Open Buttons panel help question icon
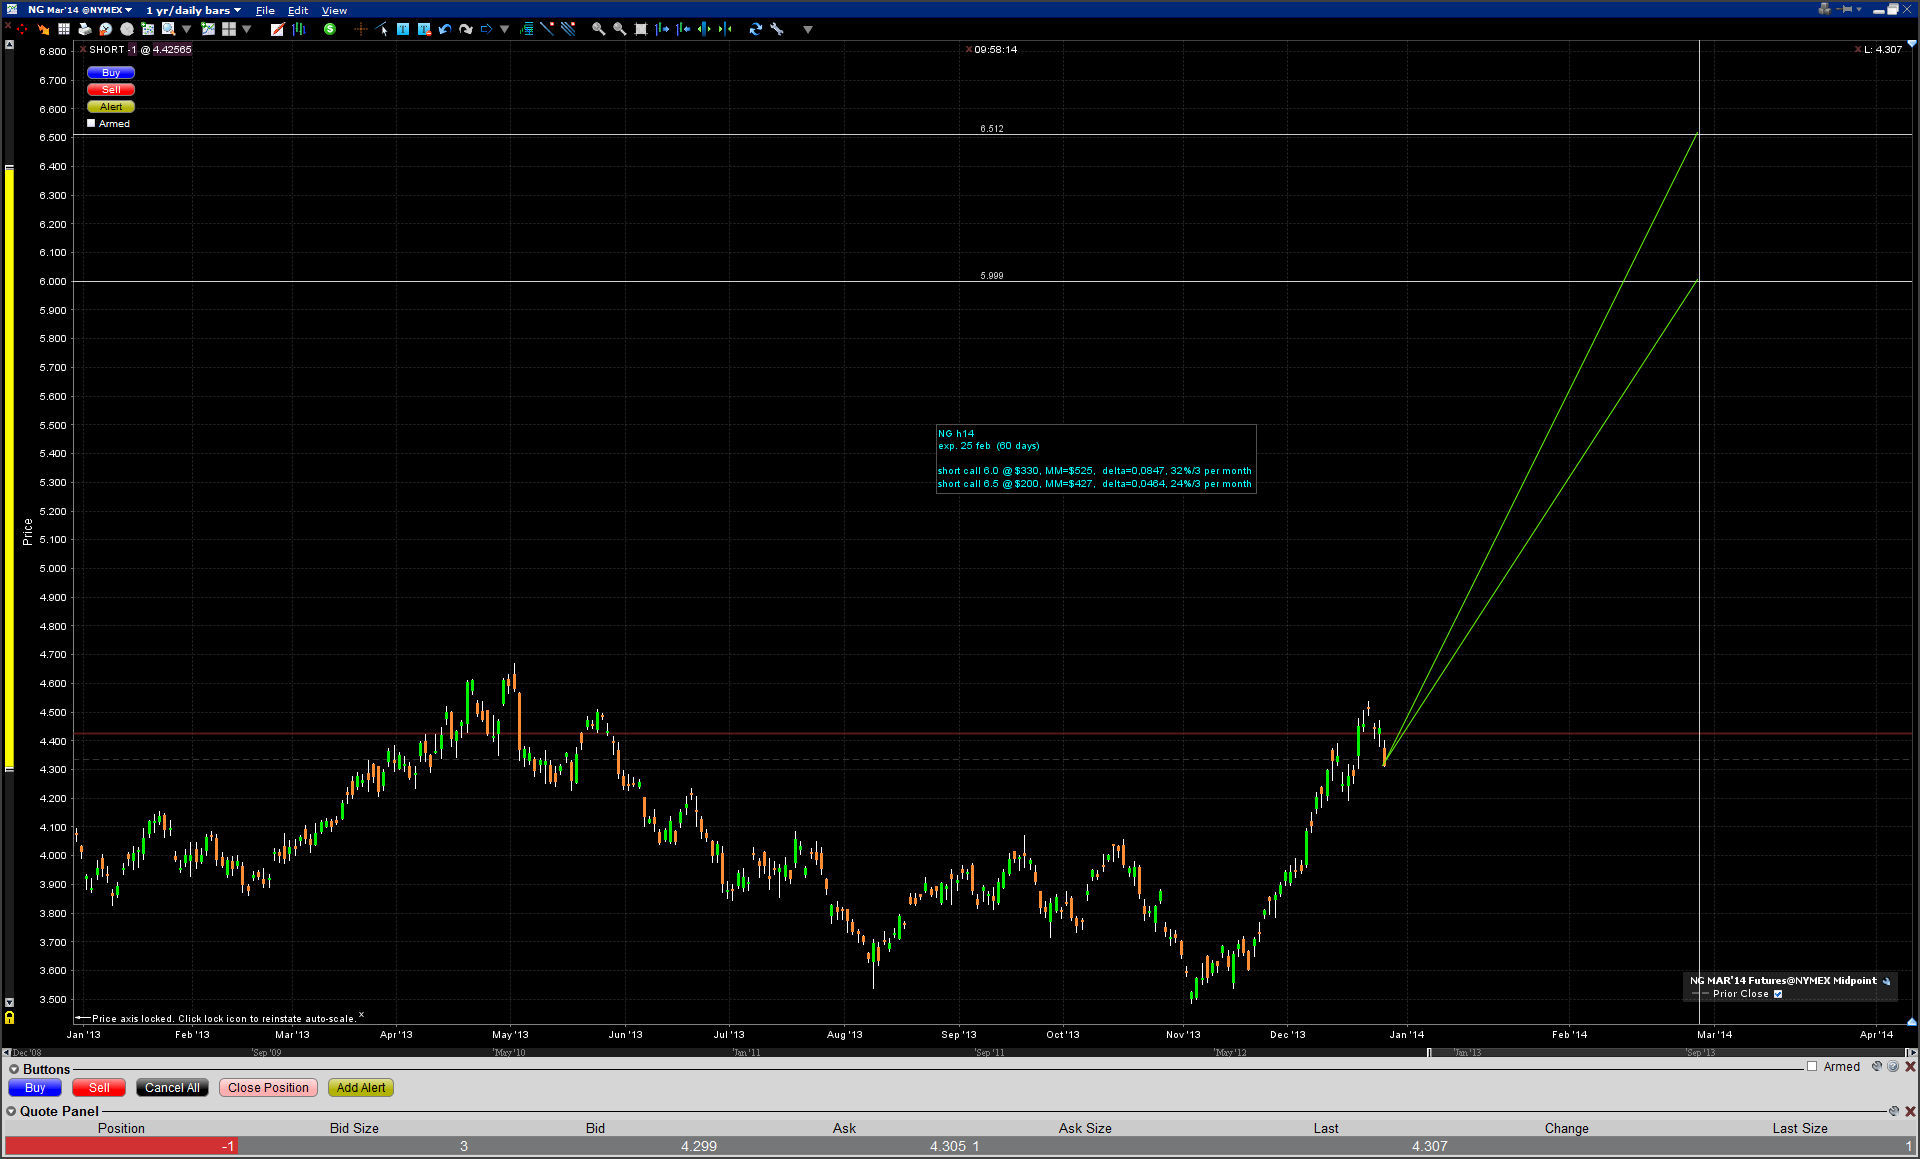 (x=1893, y=1067)
